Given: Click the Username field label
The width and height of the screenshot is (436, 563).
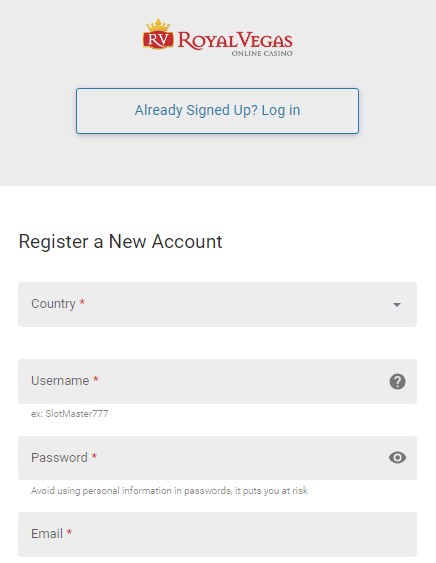Looking at the screenshot, I should (x=60, y=381).
